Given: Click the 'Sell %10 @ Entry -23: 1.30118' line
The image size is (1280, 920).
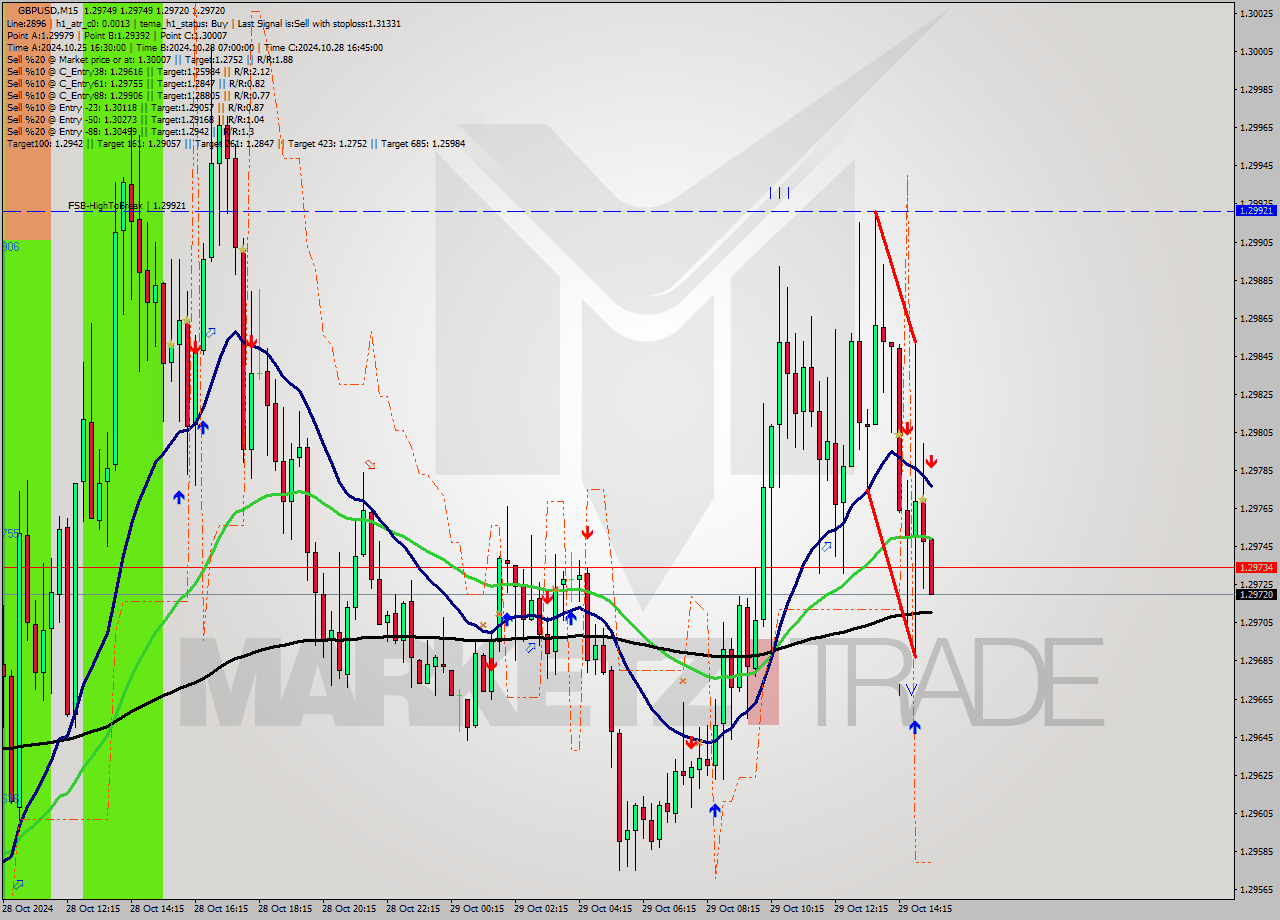Looking at the screenshot, I should pyautogui.click(x=135, y=107).
